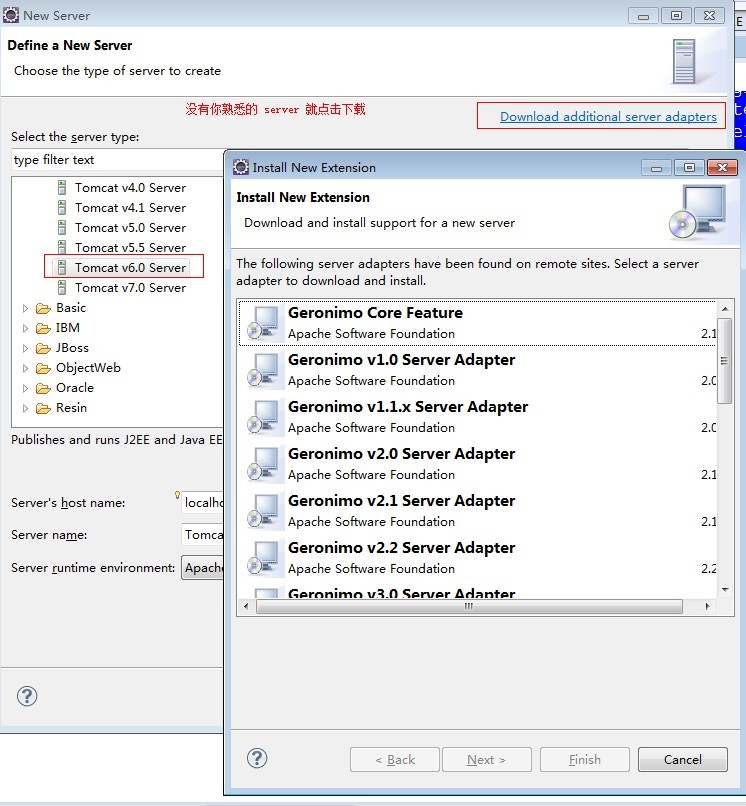Select Geronimo v2.2 Server Adapter entry
Screen dimensions: 746x806
477,558
